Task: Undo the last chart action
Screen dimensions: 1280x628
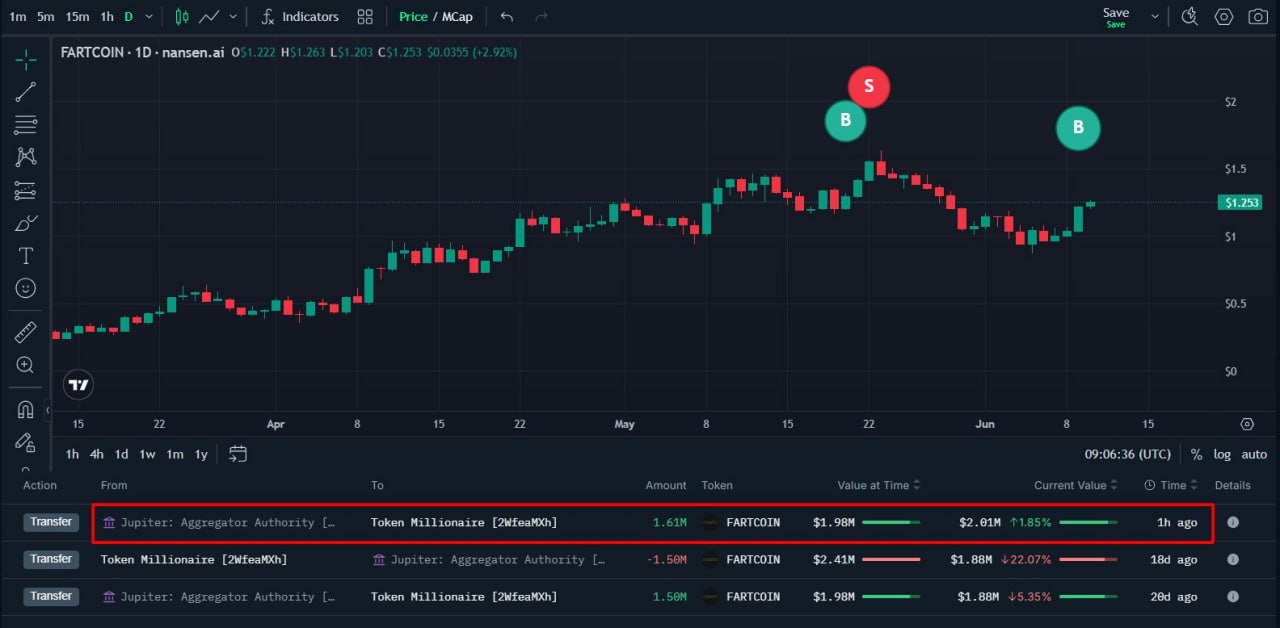Action: coord(507,17)
